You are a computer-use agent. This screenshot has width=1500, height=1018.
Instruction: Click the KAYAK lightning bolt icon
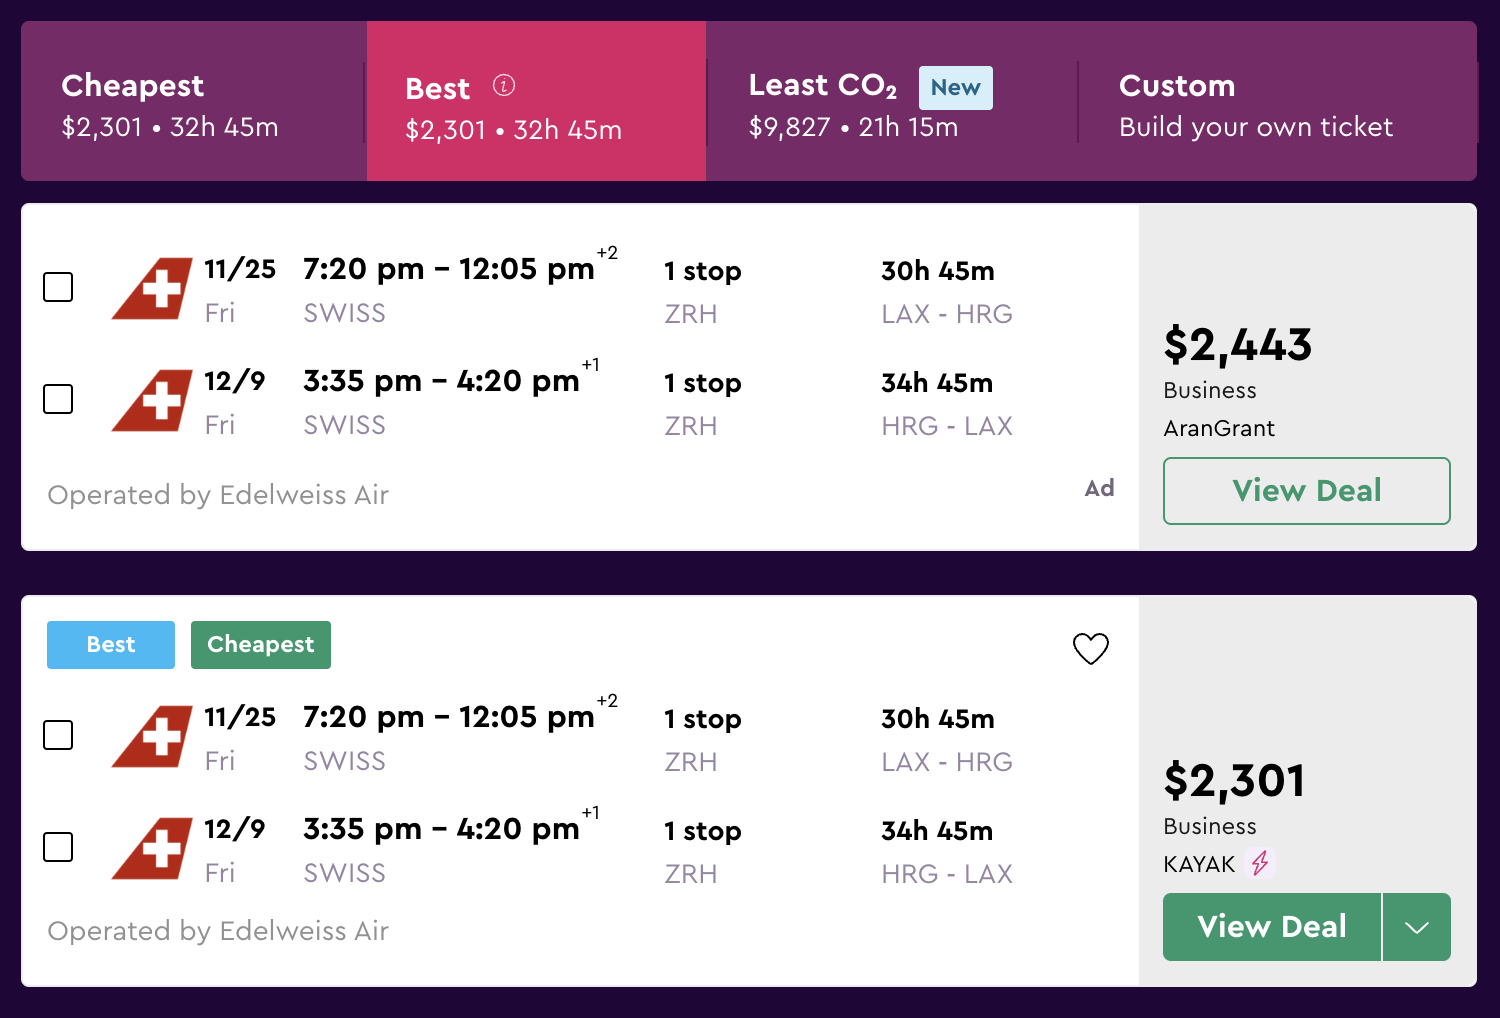tap(1260, 863)
